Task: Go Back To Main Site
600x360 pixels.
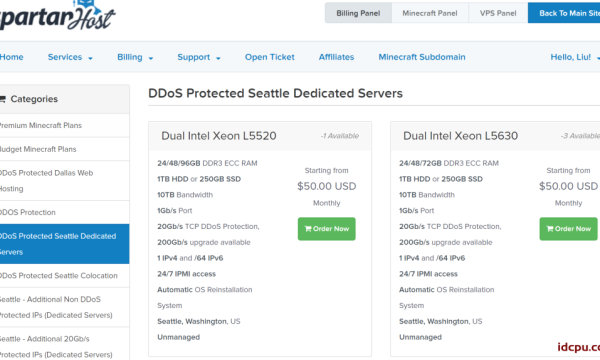Action: [564, 13]
